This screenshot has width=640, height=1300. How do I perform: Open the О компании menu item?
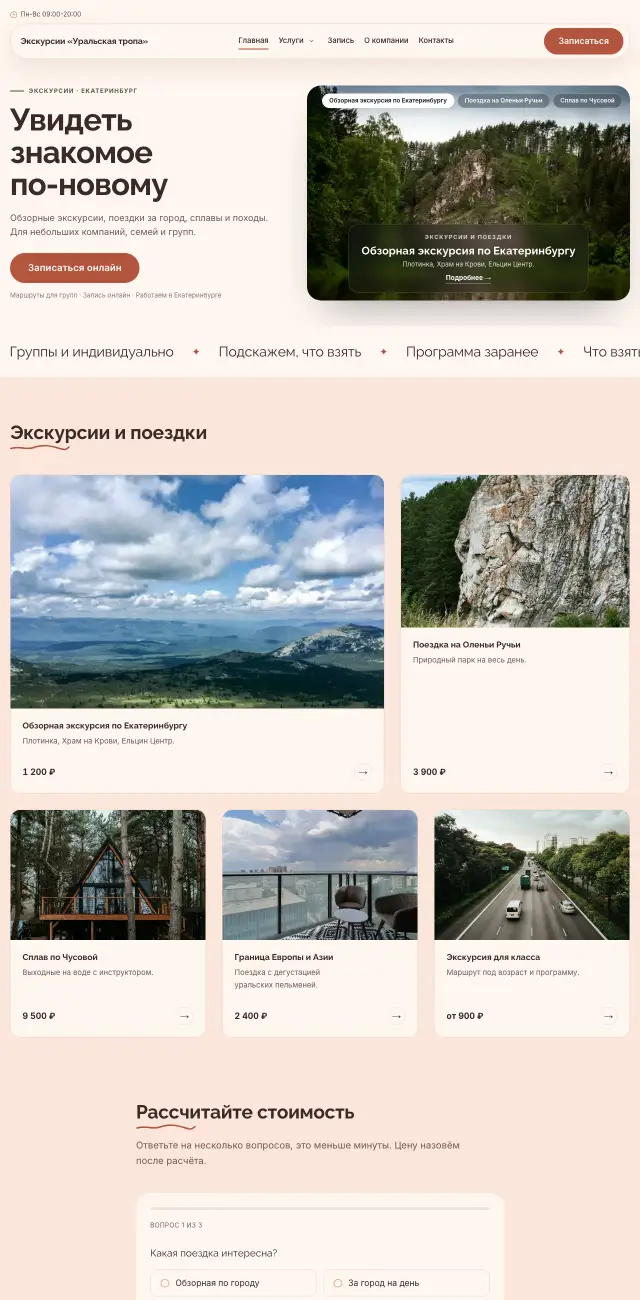[386, 41]
